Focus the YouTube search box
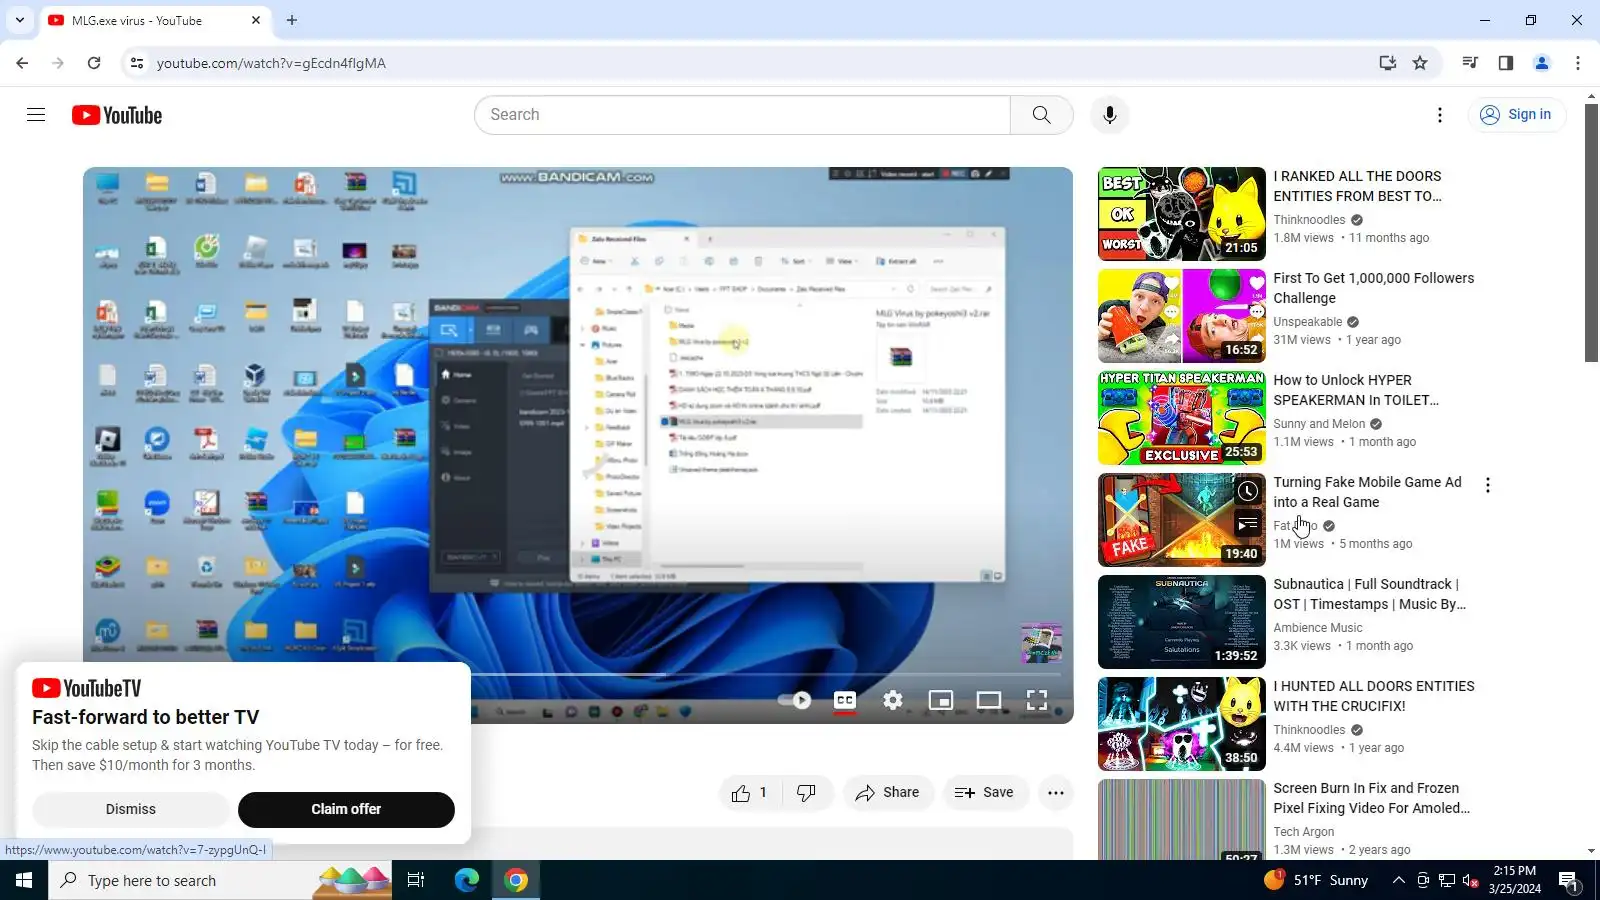Viewport: 1600px width, 900px height. [743, 115]
